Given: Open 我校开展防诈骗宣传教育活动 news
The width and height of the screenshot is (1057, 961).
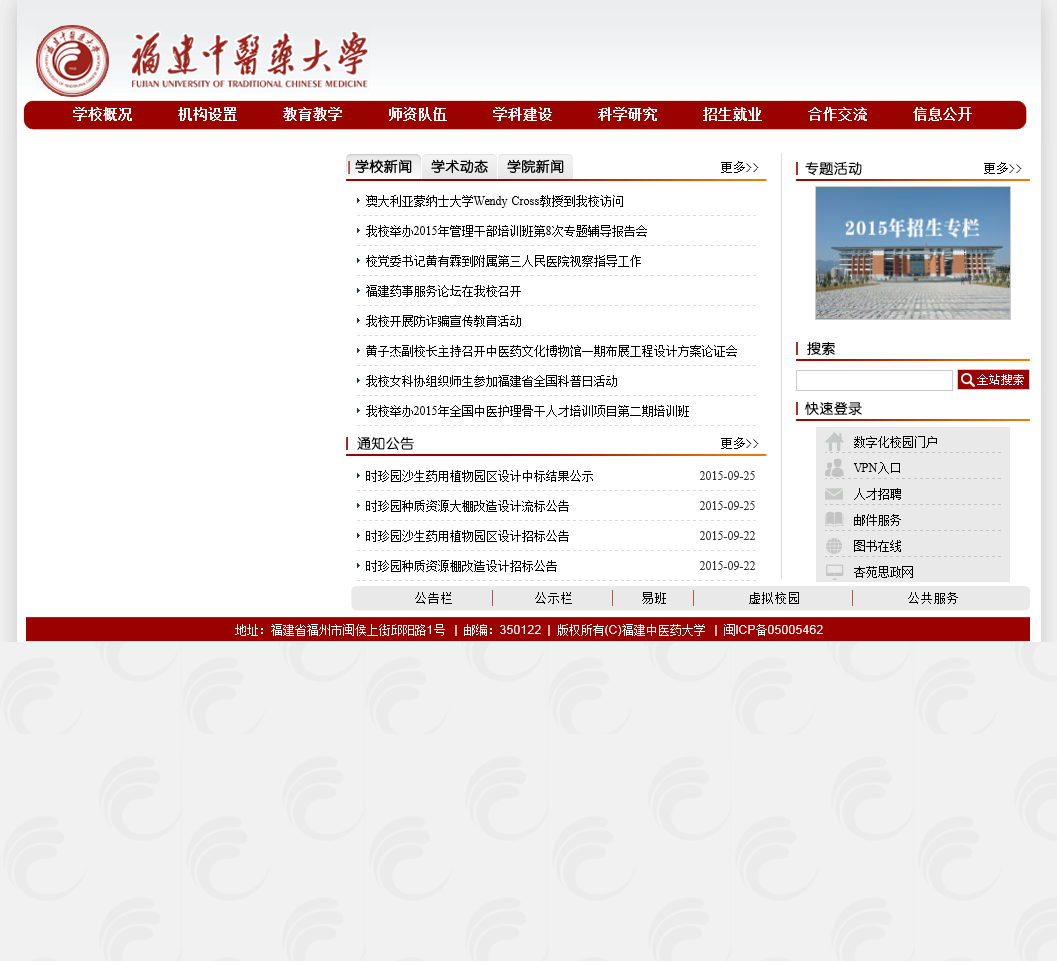Looking at the screenshot, I should click(x=444, y=321).
